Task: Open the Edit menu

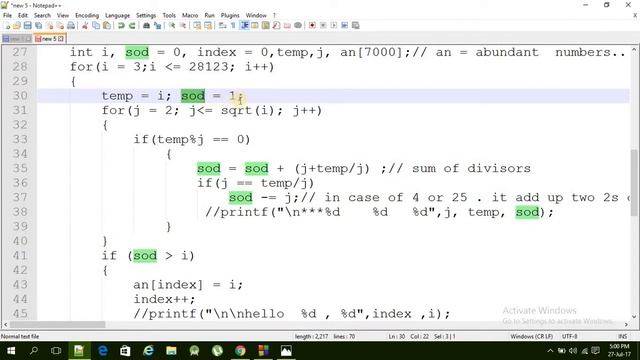Action: [x=23, y=15]
